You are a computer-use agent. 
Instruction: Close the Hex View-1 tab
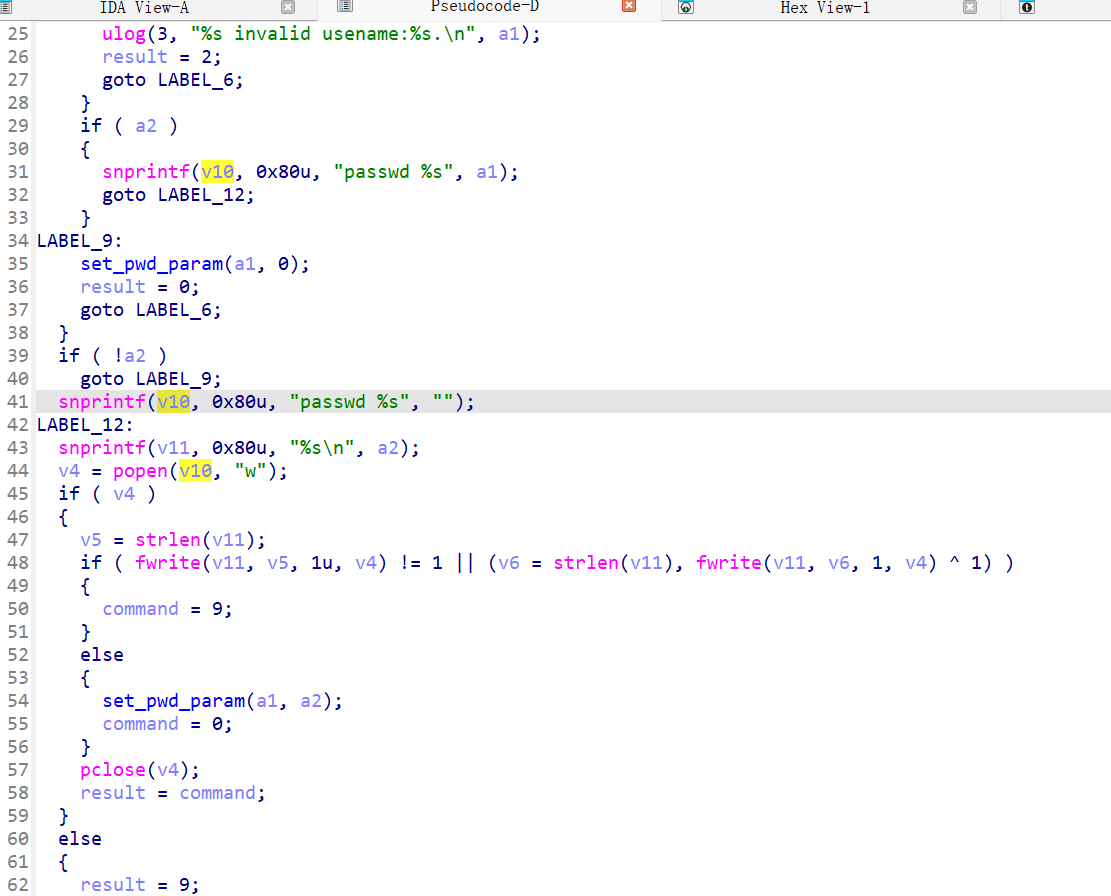point(970,7)
